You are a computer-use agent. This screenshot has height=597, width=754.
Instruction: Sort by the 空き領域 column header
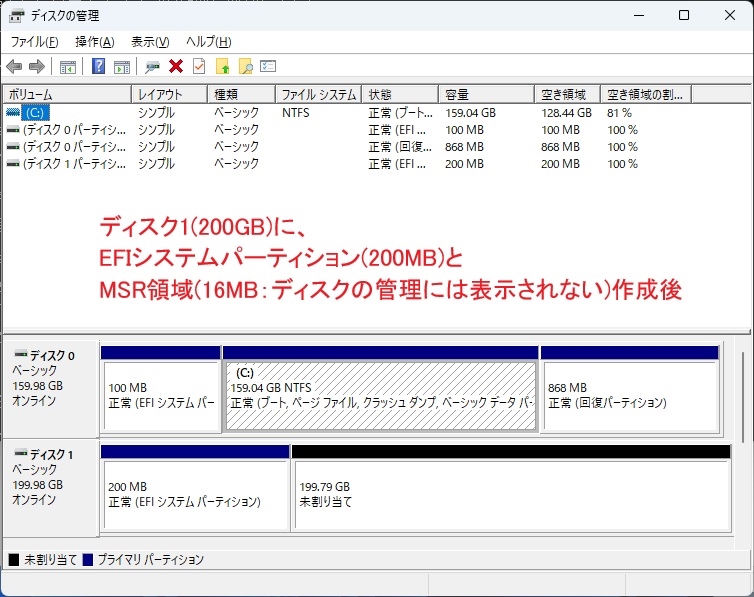[x=567, y=94]
